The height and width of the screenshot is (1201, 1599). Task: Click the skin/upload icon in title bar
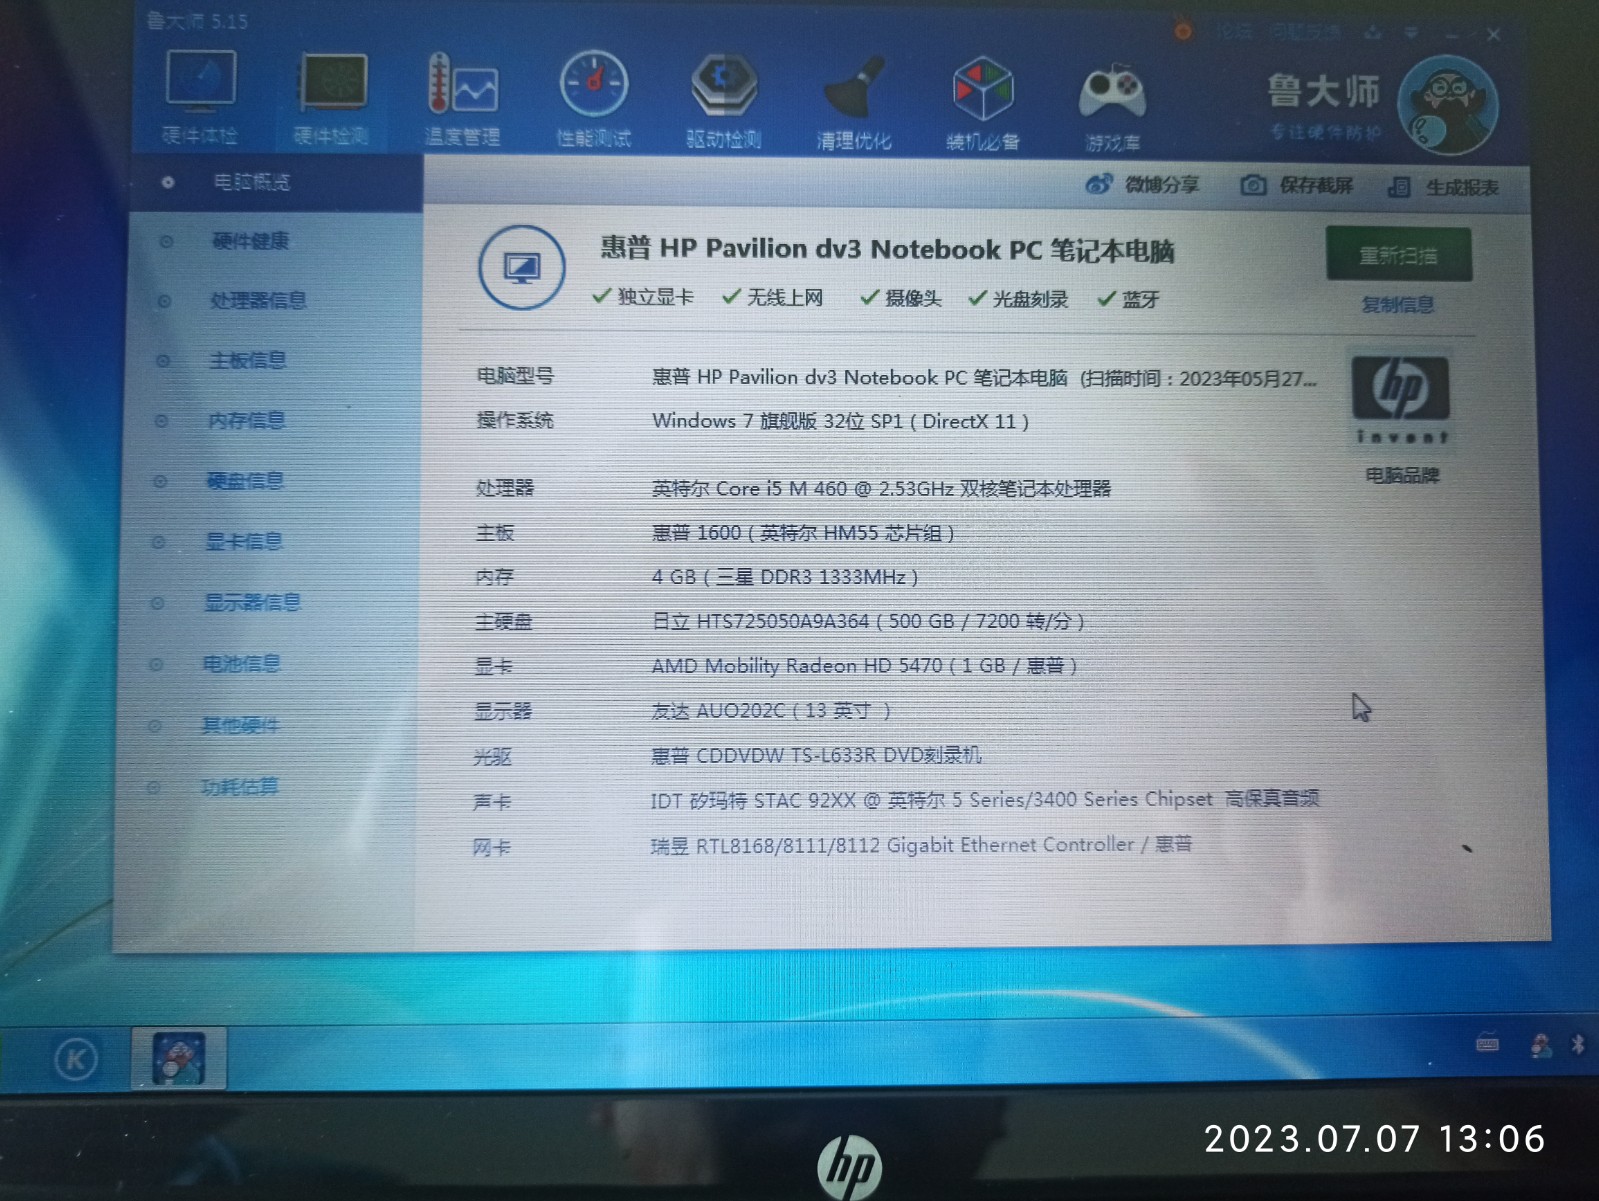tap(1373, 33)
